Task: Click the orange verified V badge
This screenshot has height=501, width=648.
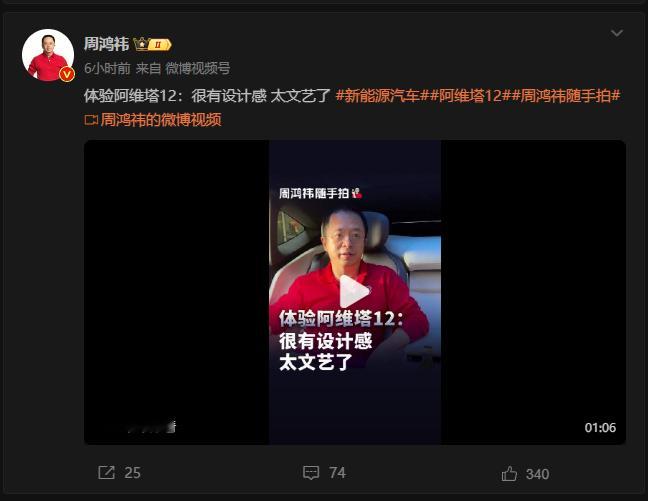Action: (67, 74)
